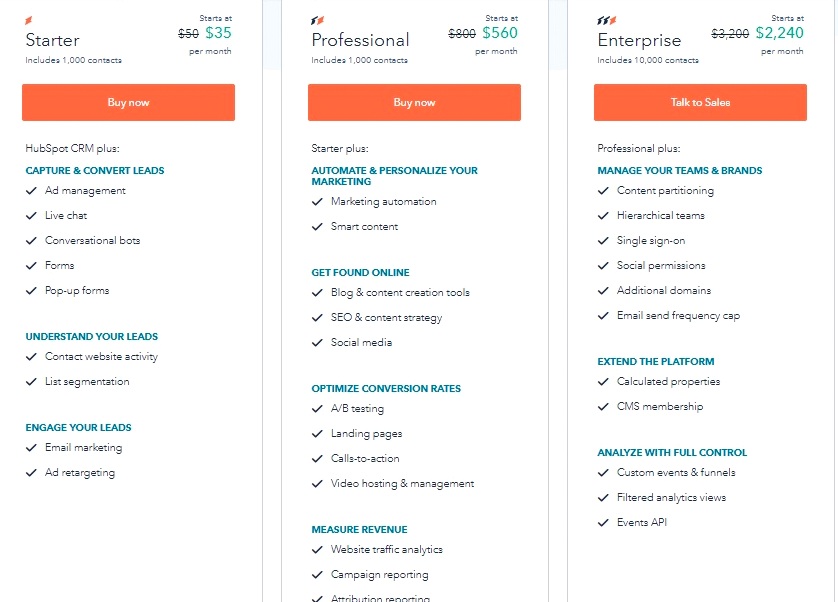Click the checkmark next to Ad management

click(31, 191)
